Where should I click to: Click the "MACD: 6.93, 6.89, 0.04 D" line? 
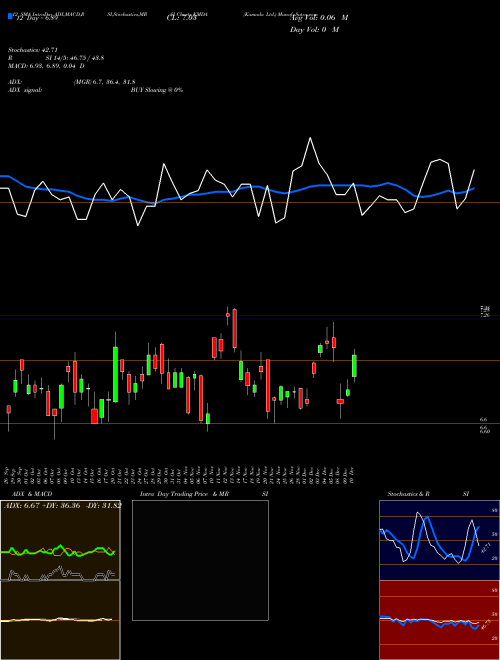click(46, 66)
